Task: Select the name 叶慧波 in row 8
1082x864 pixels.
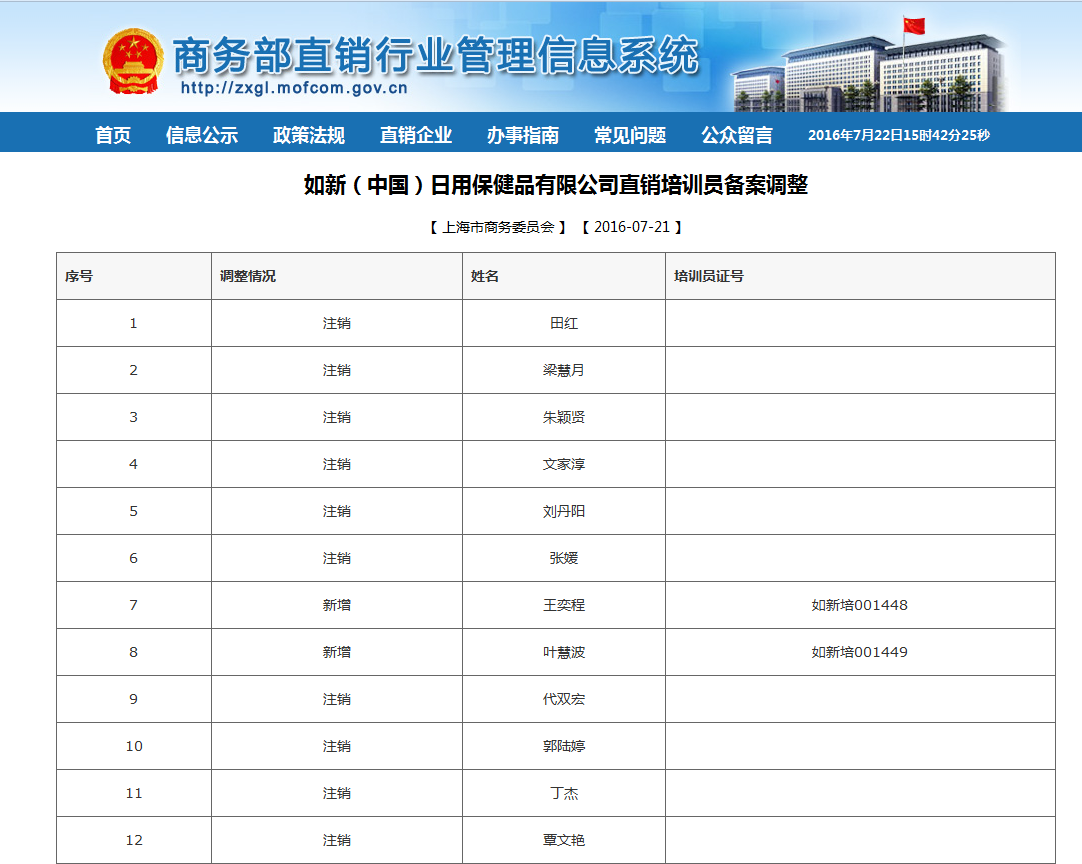Action: pos(564,651)
